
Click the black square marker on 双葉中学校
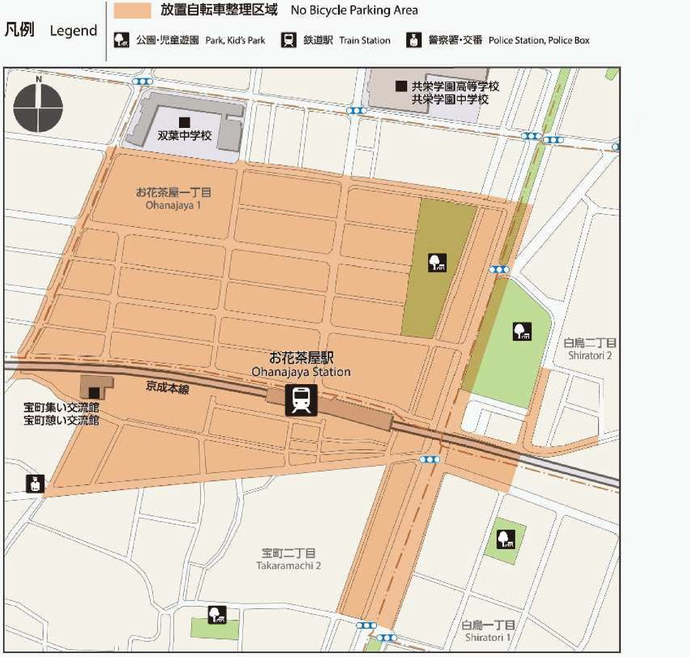click(183, 123)
